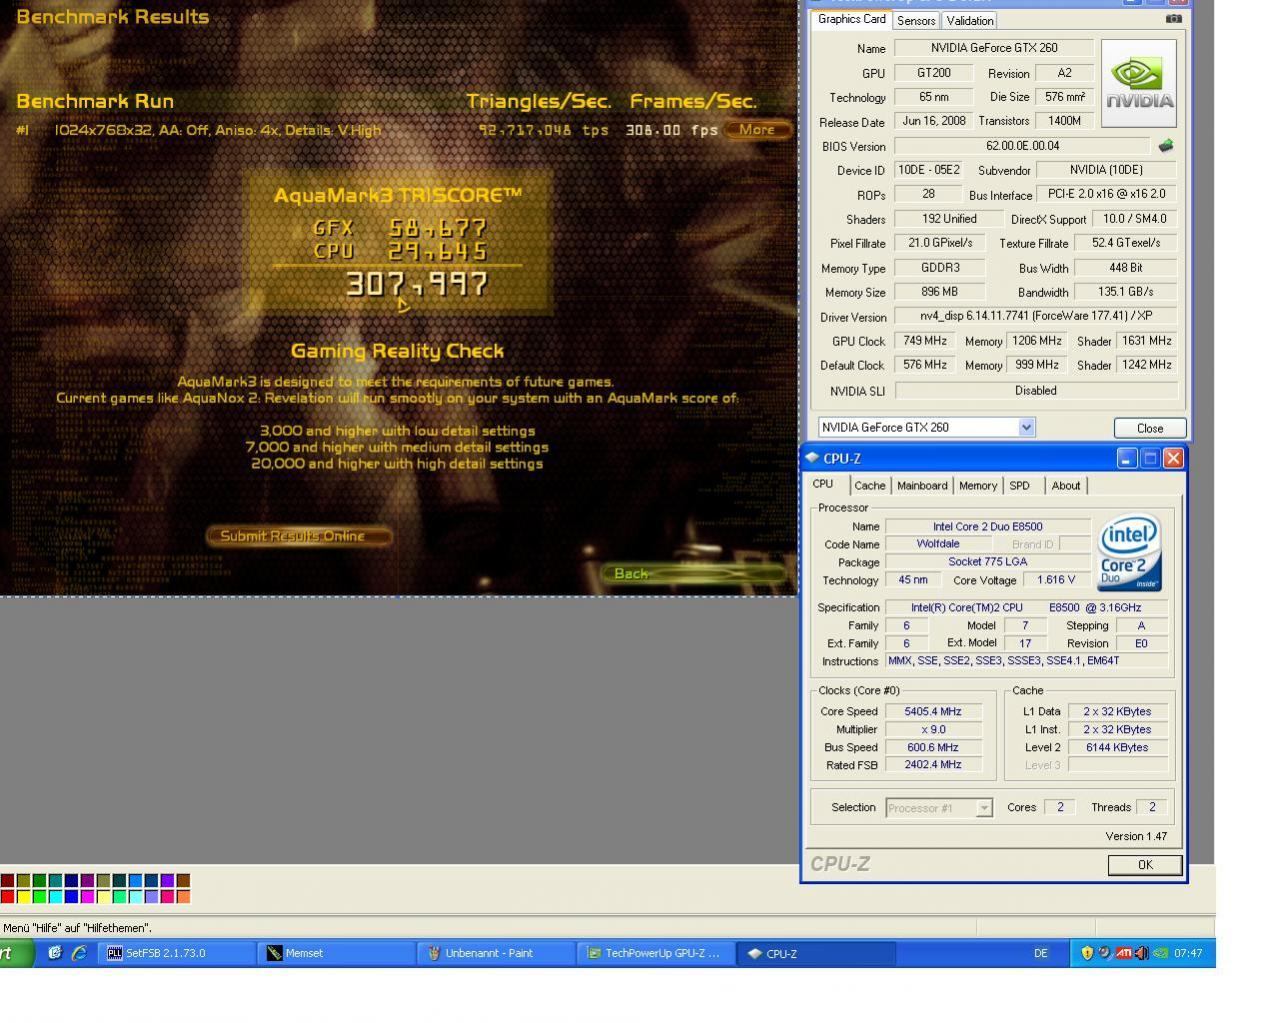
Task: Click the Internet Explorer quick launch icon
Action: click(x=79, y=953)
